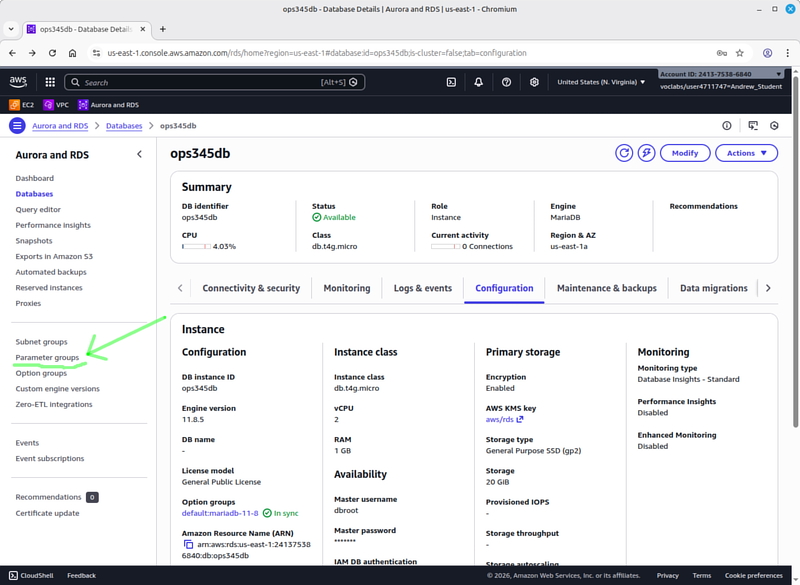Open the settings gear in top bar
Image resolution: width=800 pixels, height=585 pixels.
(x=535, y=82)
